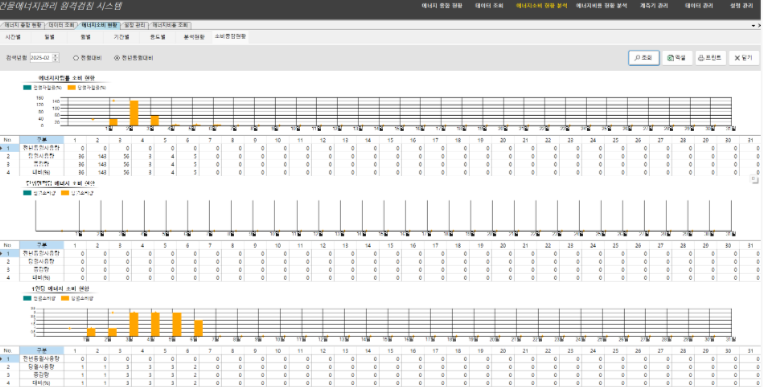763x387 pixels.
Task: Open 에너지 종합 현황 in the dark top menu
Action: (442, 6)
